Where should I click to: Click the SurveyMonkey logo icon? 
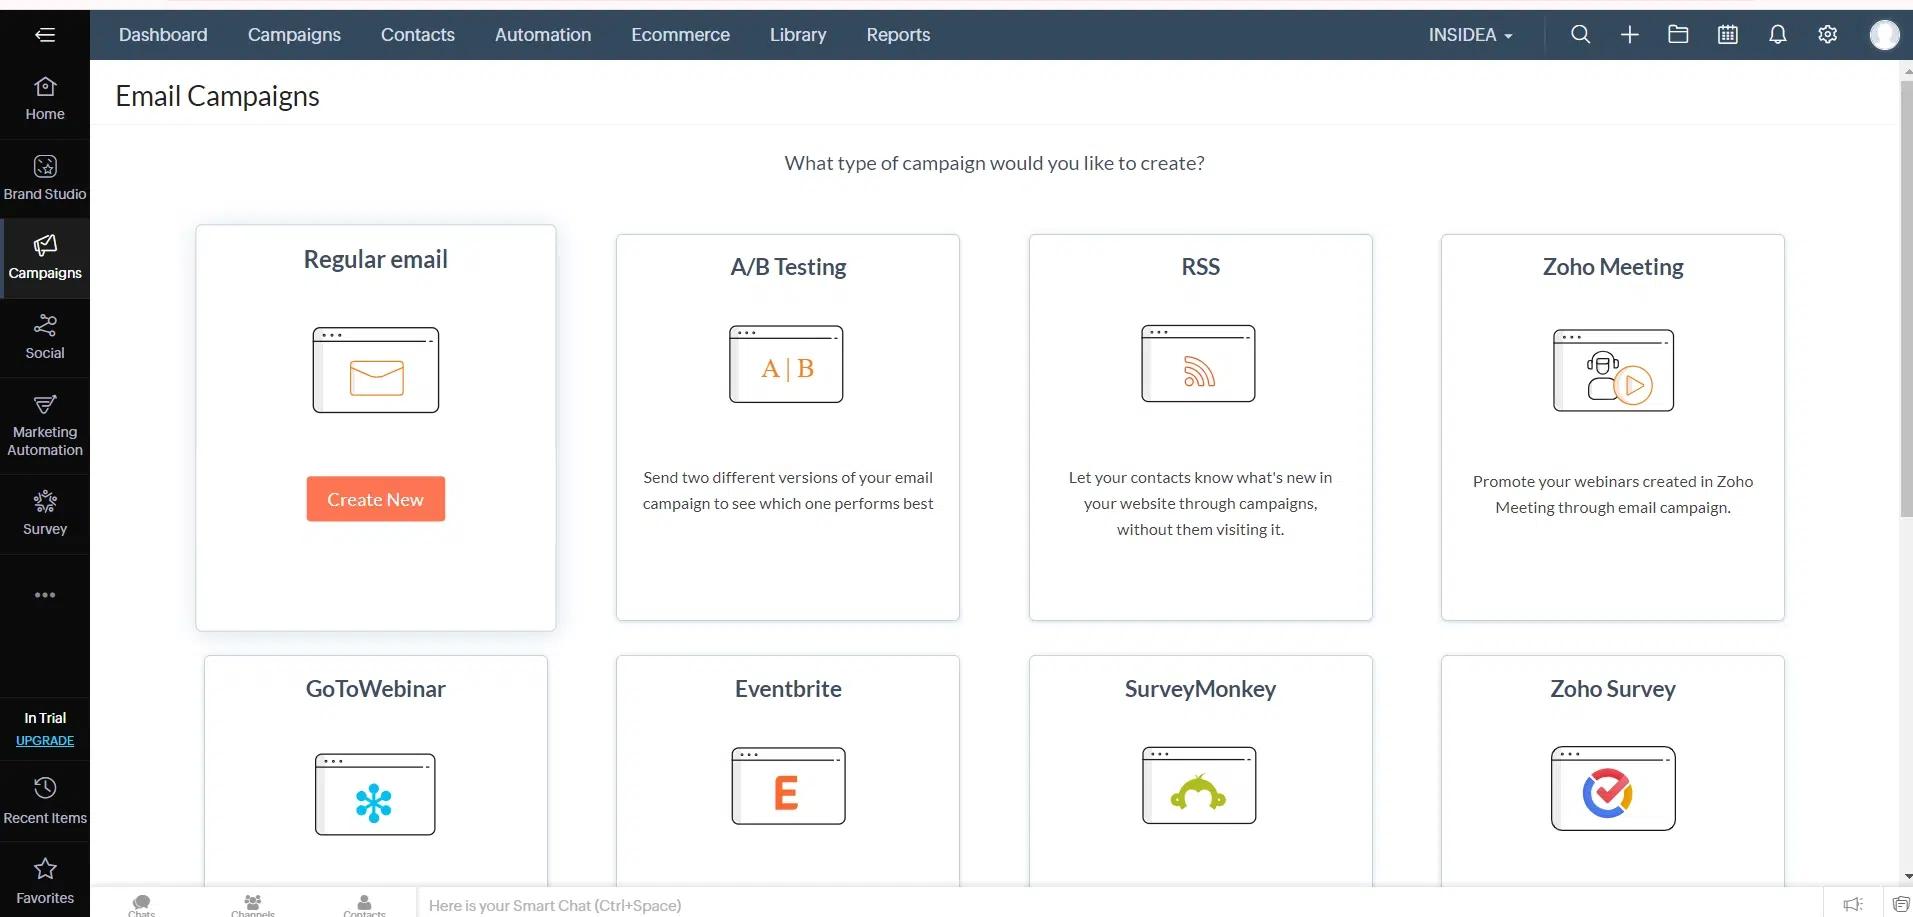(1199, 786)
